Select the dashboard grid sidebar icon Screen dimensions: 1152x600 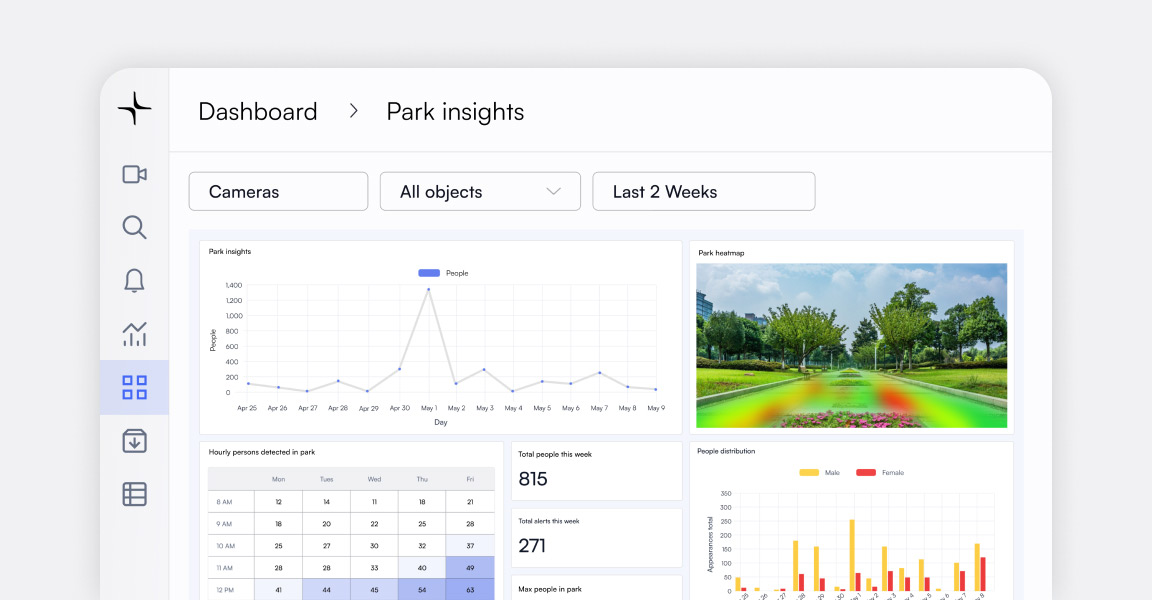pos(134,387)
